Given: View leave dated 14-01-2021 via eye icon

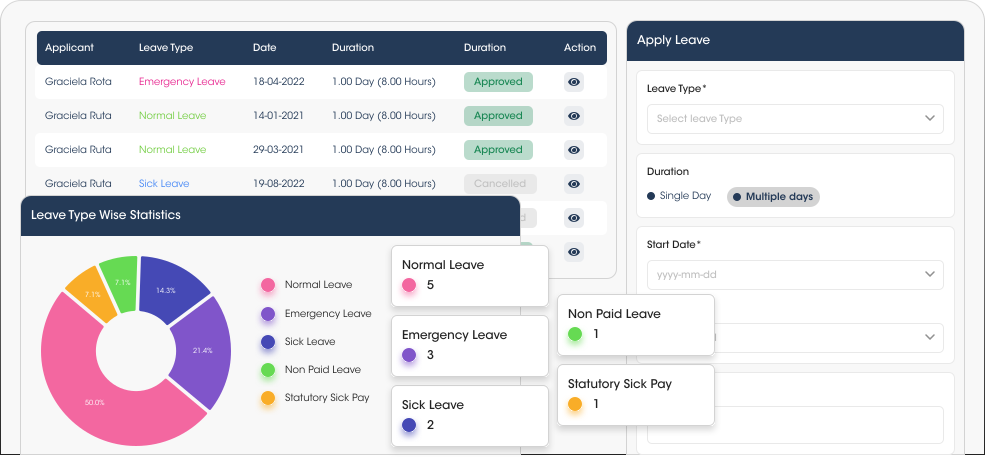Looking at the screenshot, I should (574, 116).
